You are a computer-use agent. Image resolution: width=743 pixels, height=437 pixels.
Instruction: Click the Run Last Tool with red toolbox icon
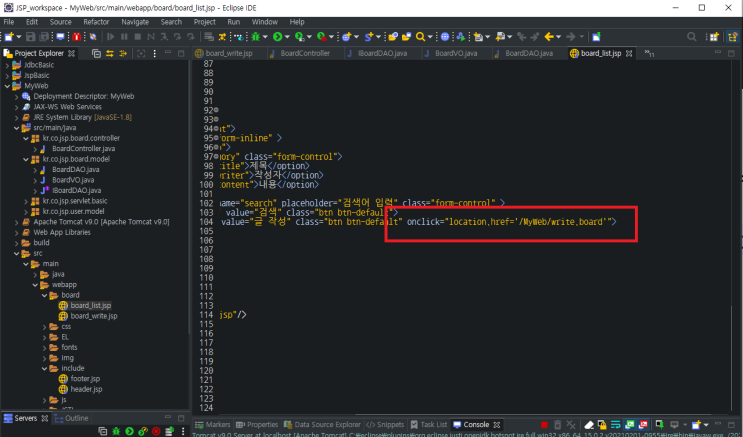click(321, 36)
